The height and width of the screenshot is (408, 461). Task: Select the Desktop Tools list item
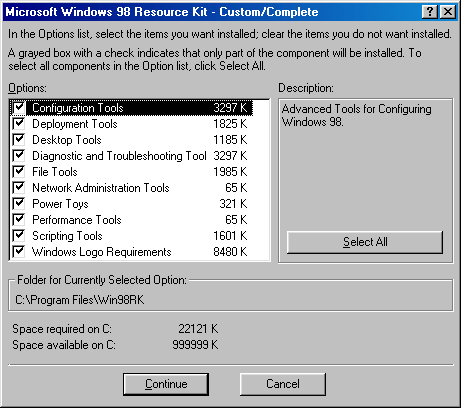point(67,140)
